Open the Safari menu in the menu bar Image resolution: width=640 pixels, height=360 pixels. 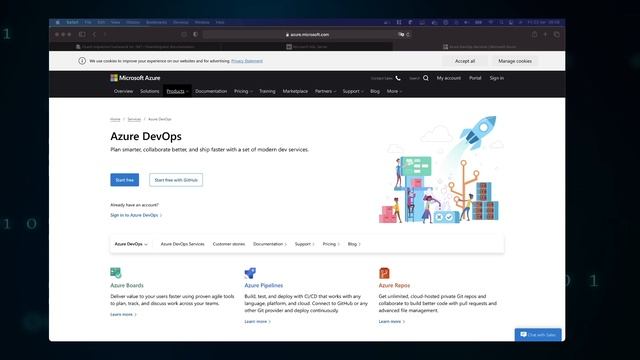point(72,22)
